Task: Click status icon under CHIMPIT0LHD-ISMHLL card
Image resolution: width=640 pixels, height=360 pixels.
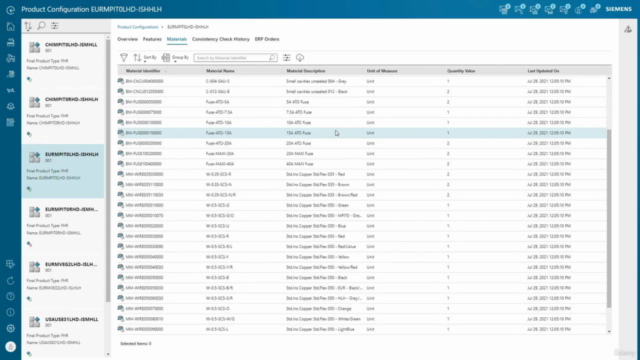Action: click(x=29, y=79)
